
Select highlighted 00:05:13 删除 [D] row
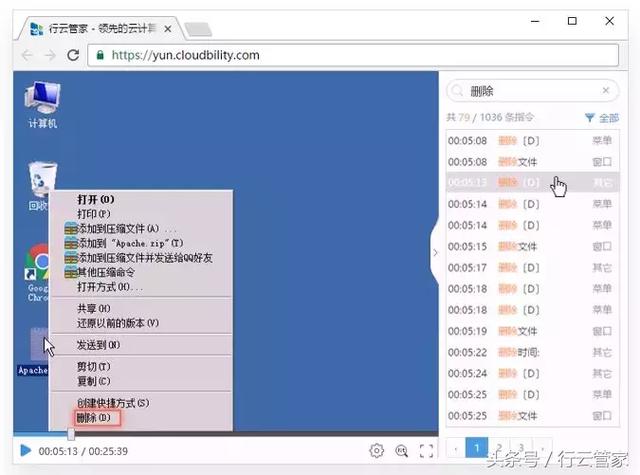[x=532, y=182]
